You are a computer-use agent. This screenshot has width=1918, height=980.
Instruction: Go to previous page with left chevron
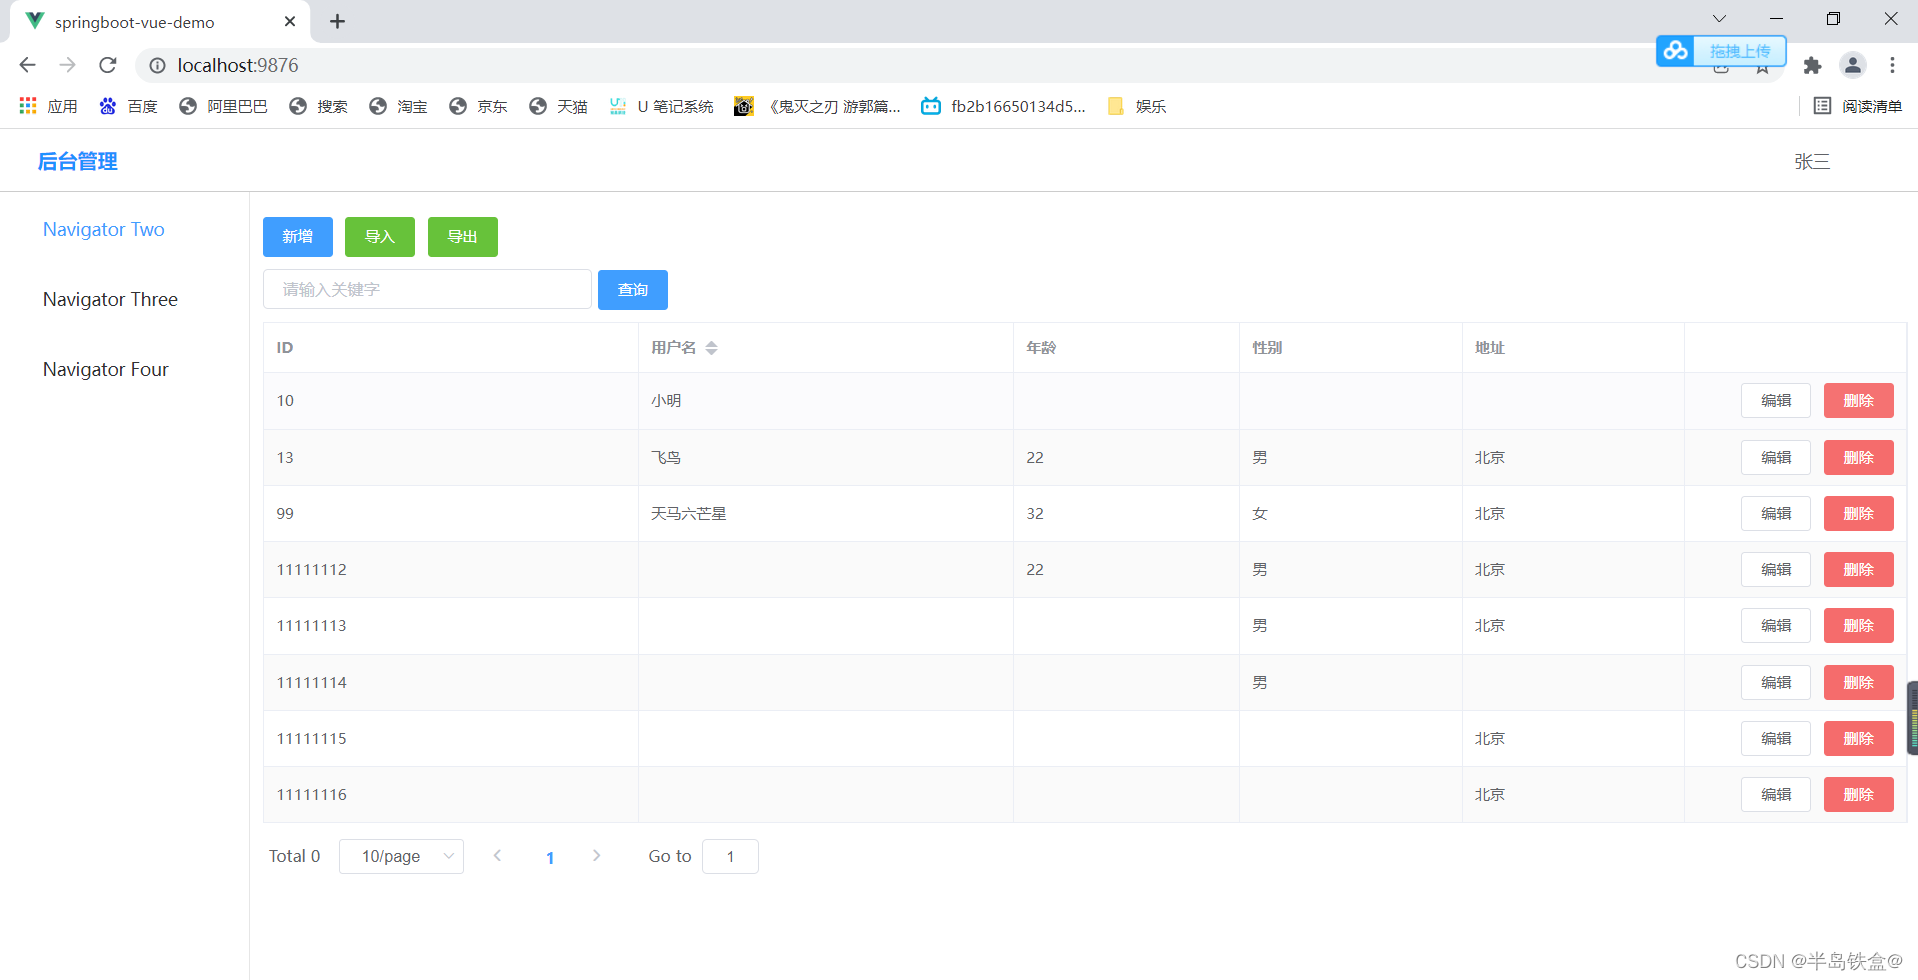(497, 856)
